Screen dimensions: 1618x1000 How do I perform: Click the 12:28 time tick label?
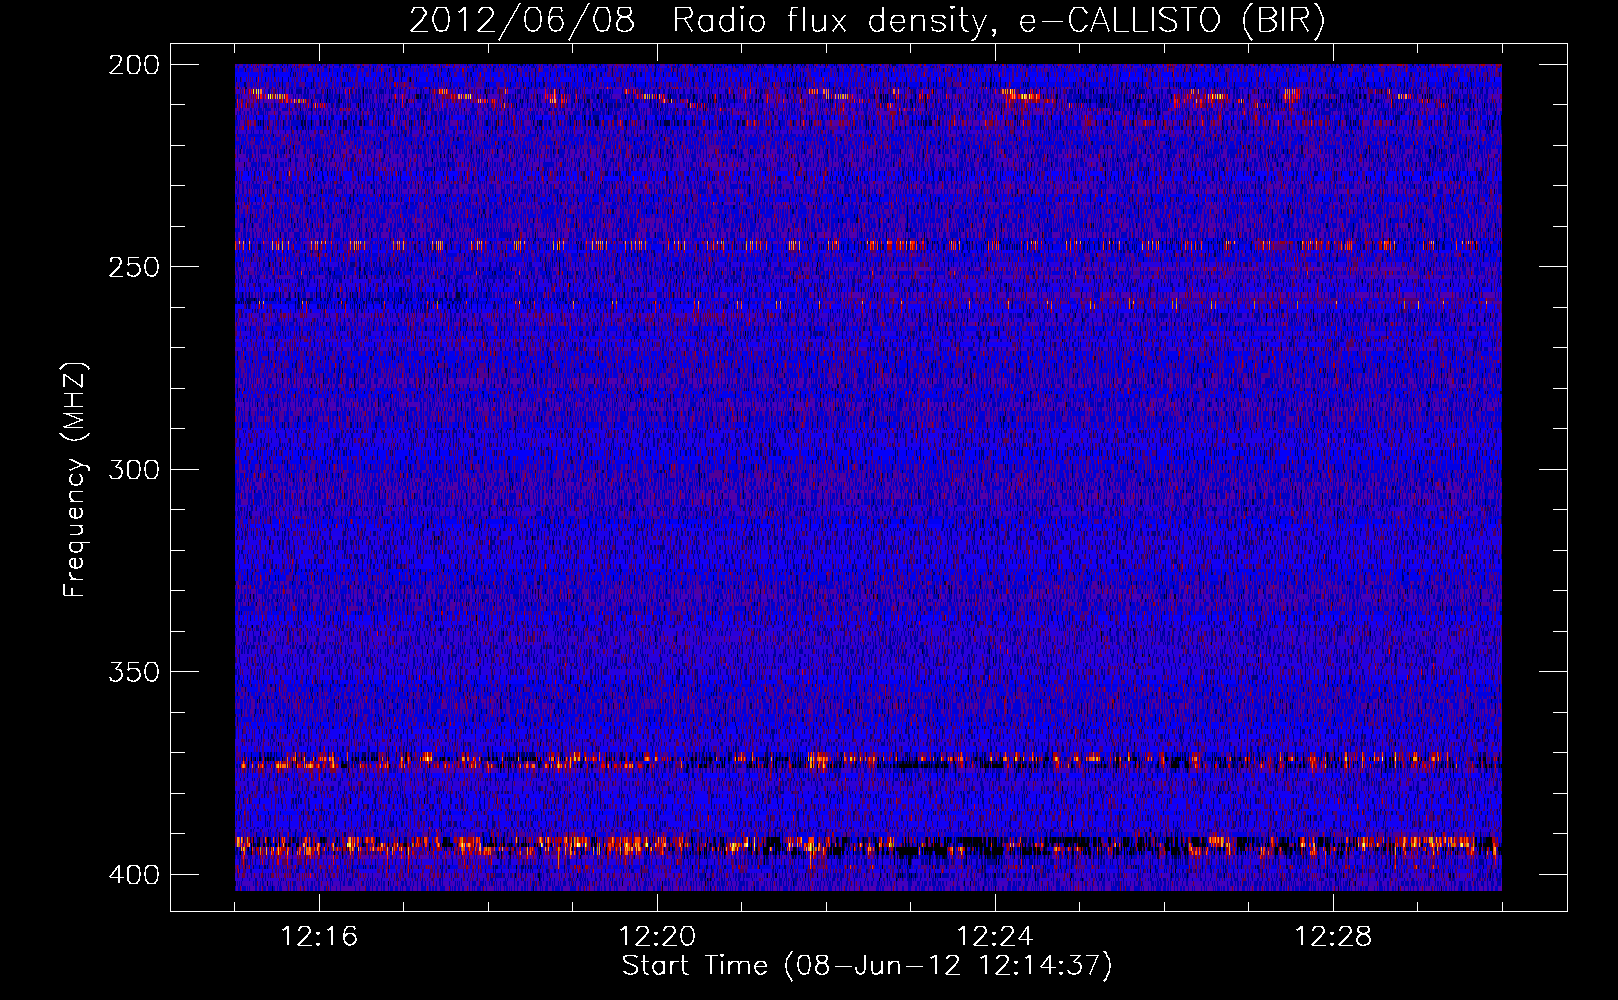coord(1333,937)
